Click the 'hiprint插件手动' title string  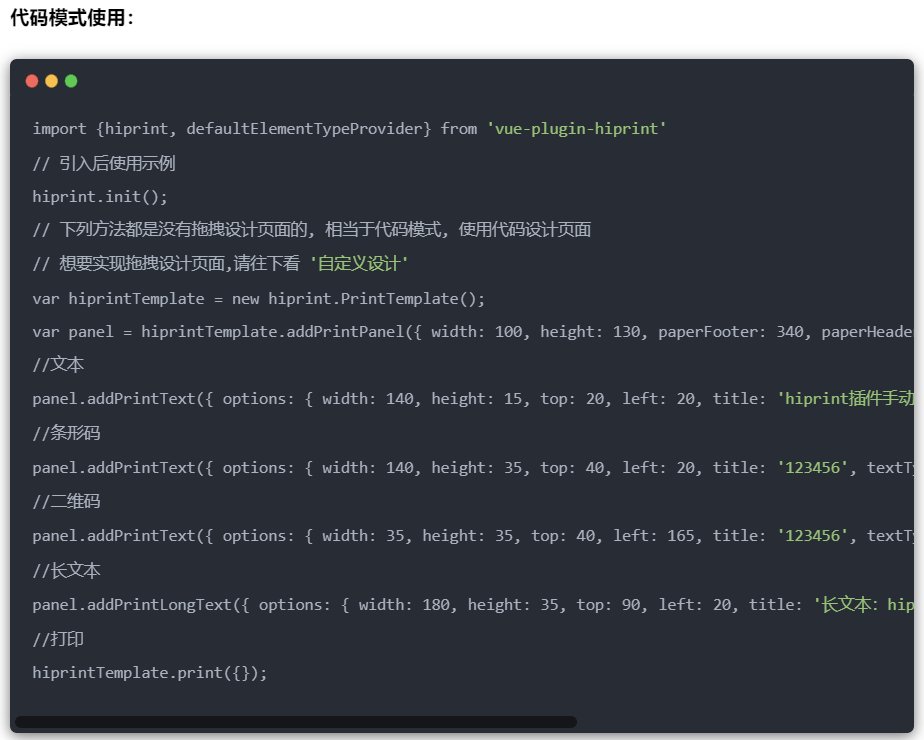[845, 399]
